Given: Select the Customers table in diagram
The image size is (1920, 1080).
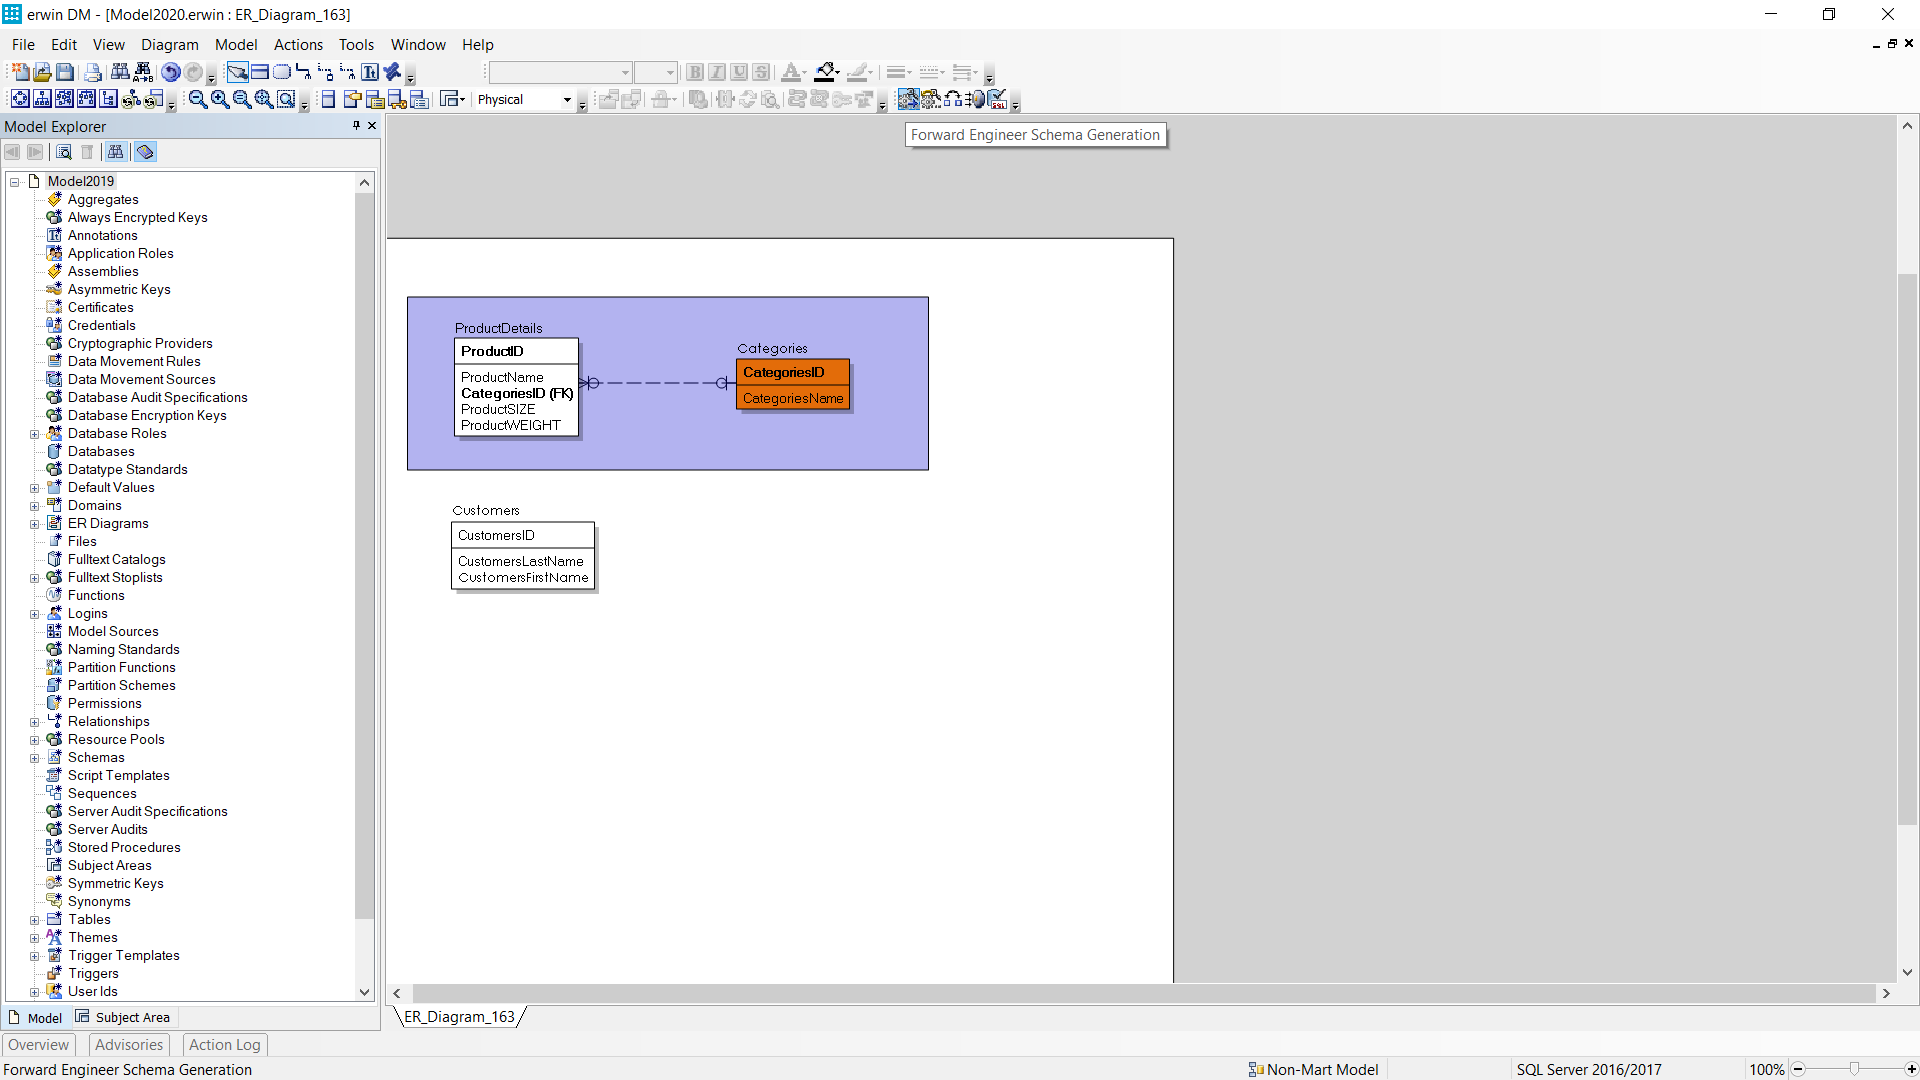Looking at the screenshot, I should coord(522,556).
